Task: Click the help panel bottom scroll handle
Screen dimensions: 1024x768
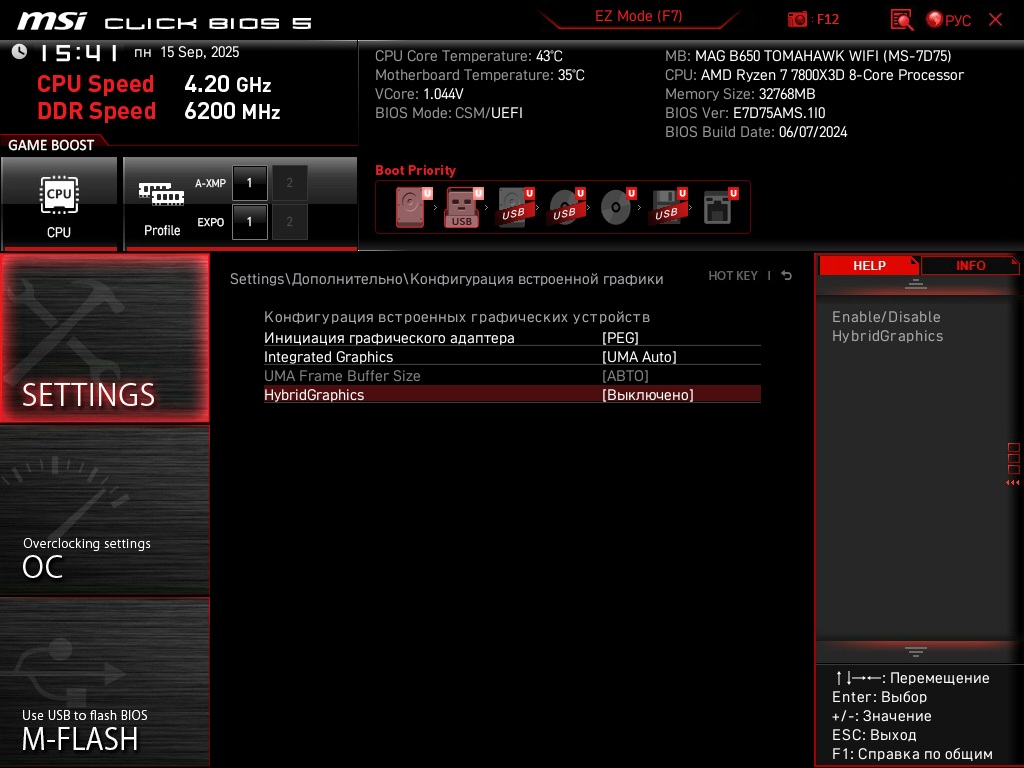Action: tap(916, 652)
